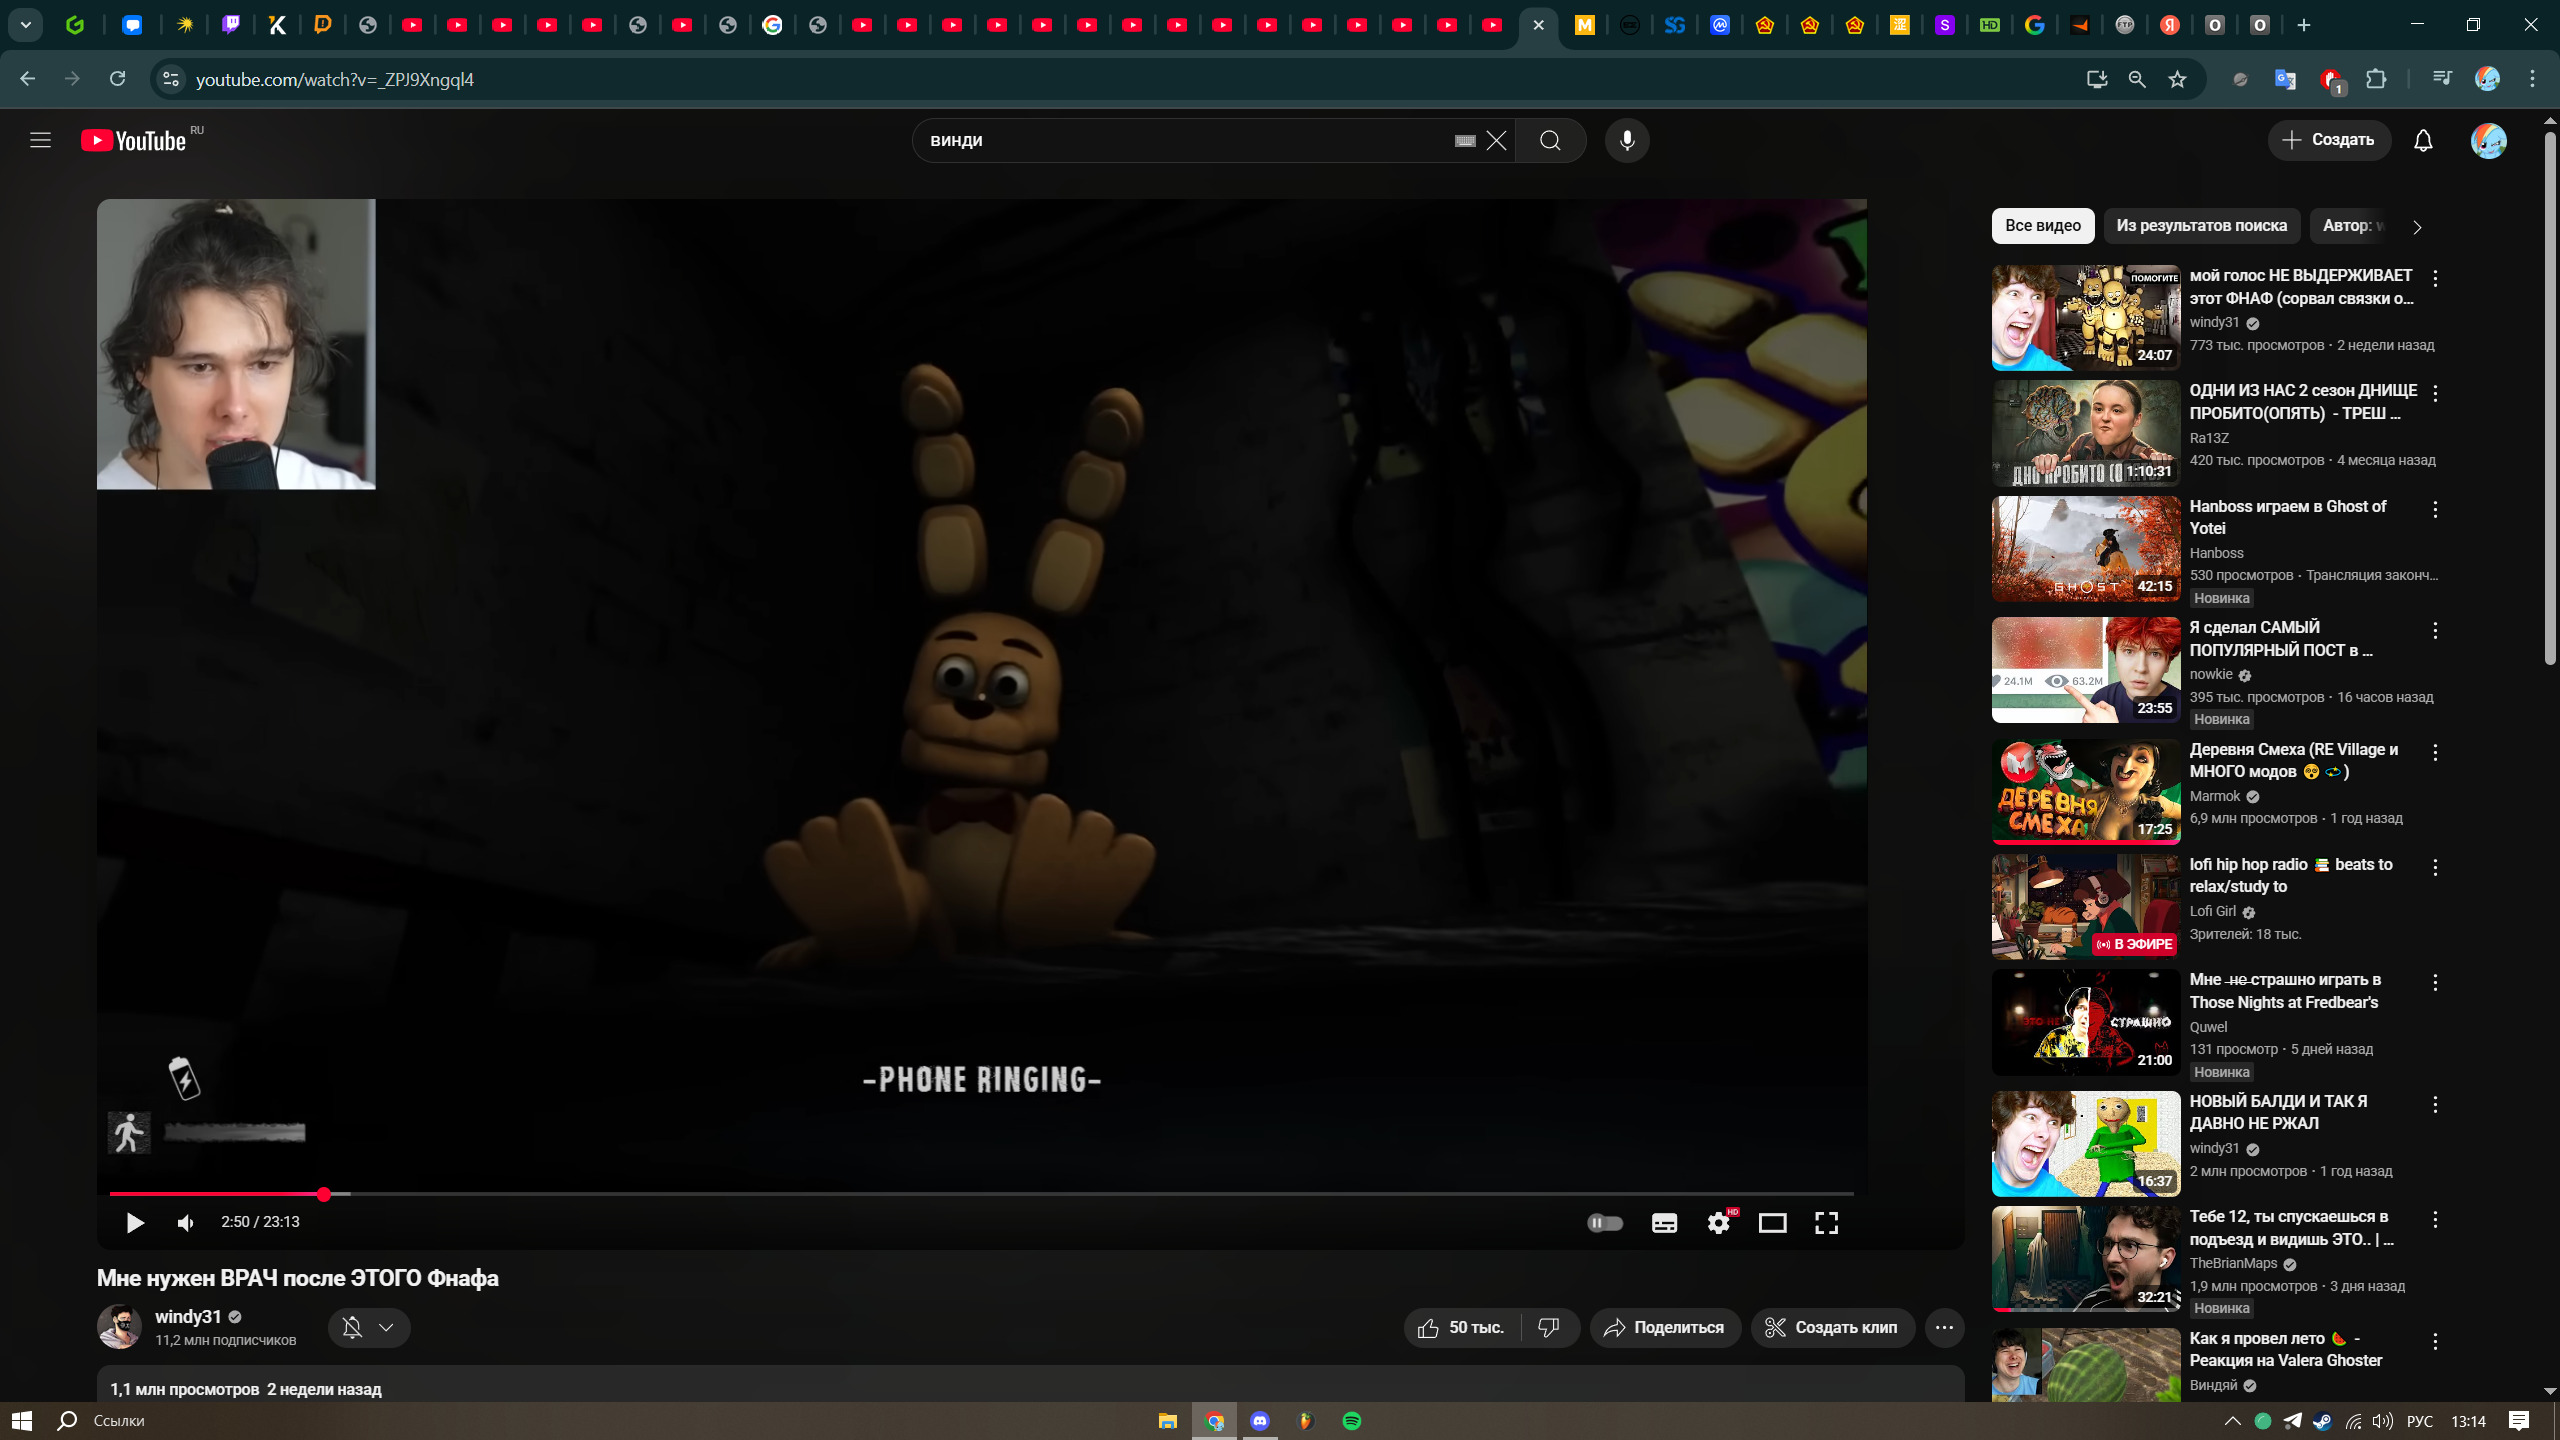Open YouTube notifications bell
This screenshot has height=1440, width=2560.
(2423, 141)
